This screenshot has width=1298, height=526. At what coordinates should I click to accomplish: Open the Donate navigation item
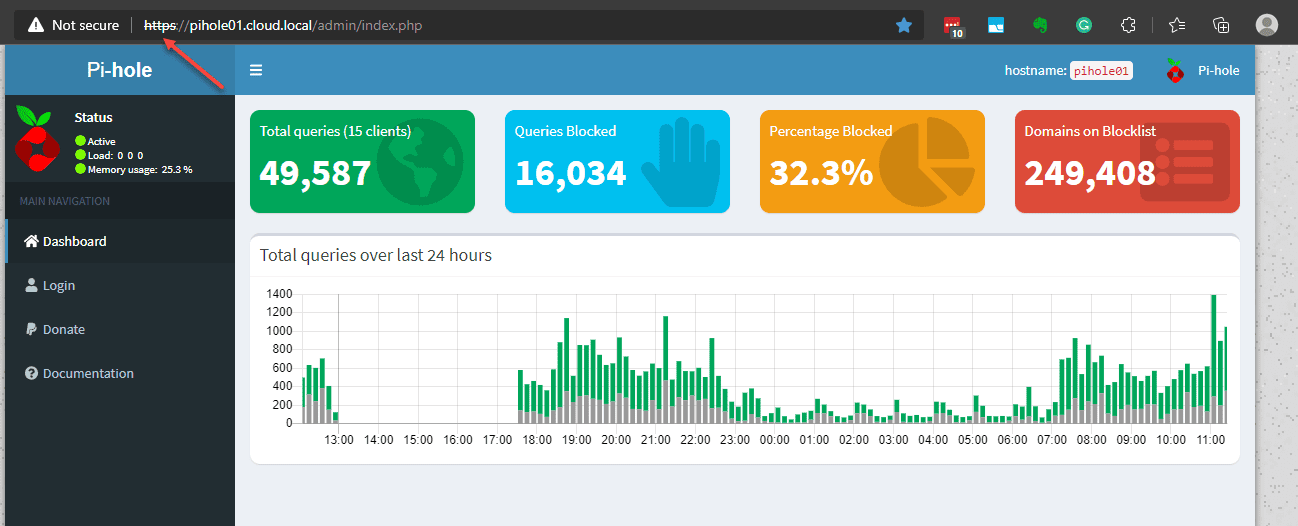tap(120, 329)
